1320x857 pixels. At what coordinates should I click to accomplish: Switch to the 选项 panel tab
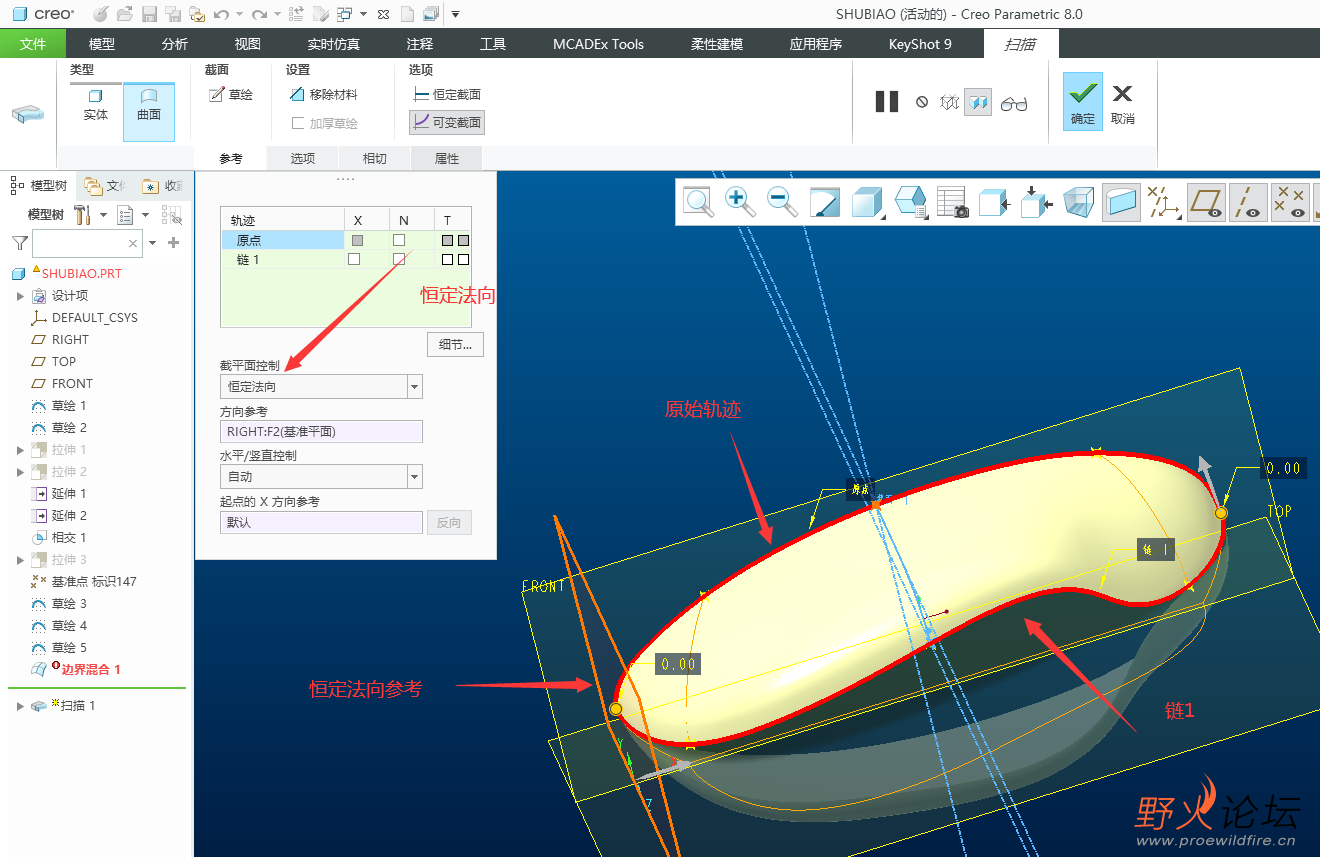pos(303,158)
